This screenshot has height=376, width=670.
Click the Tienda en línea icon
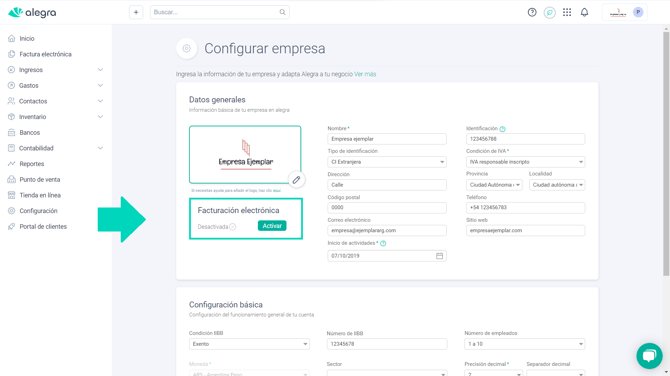(12, 195)
